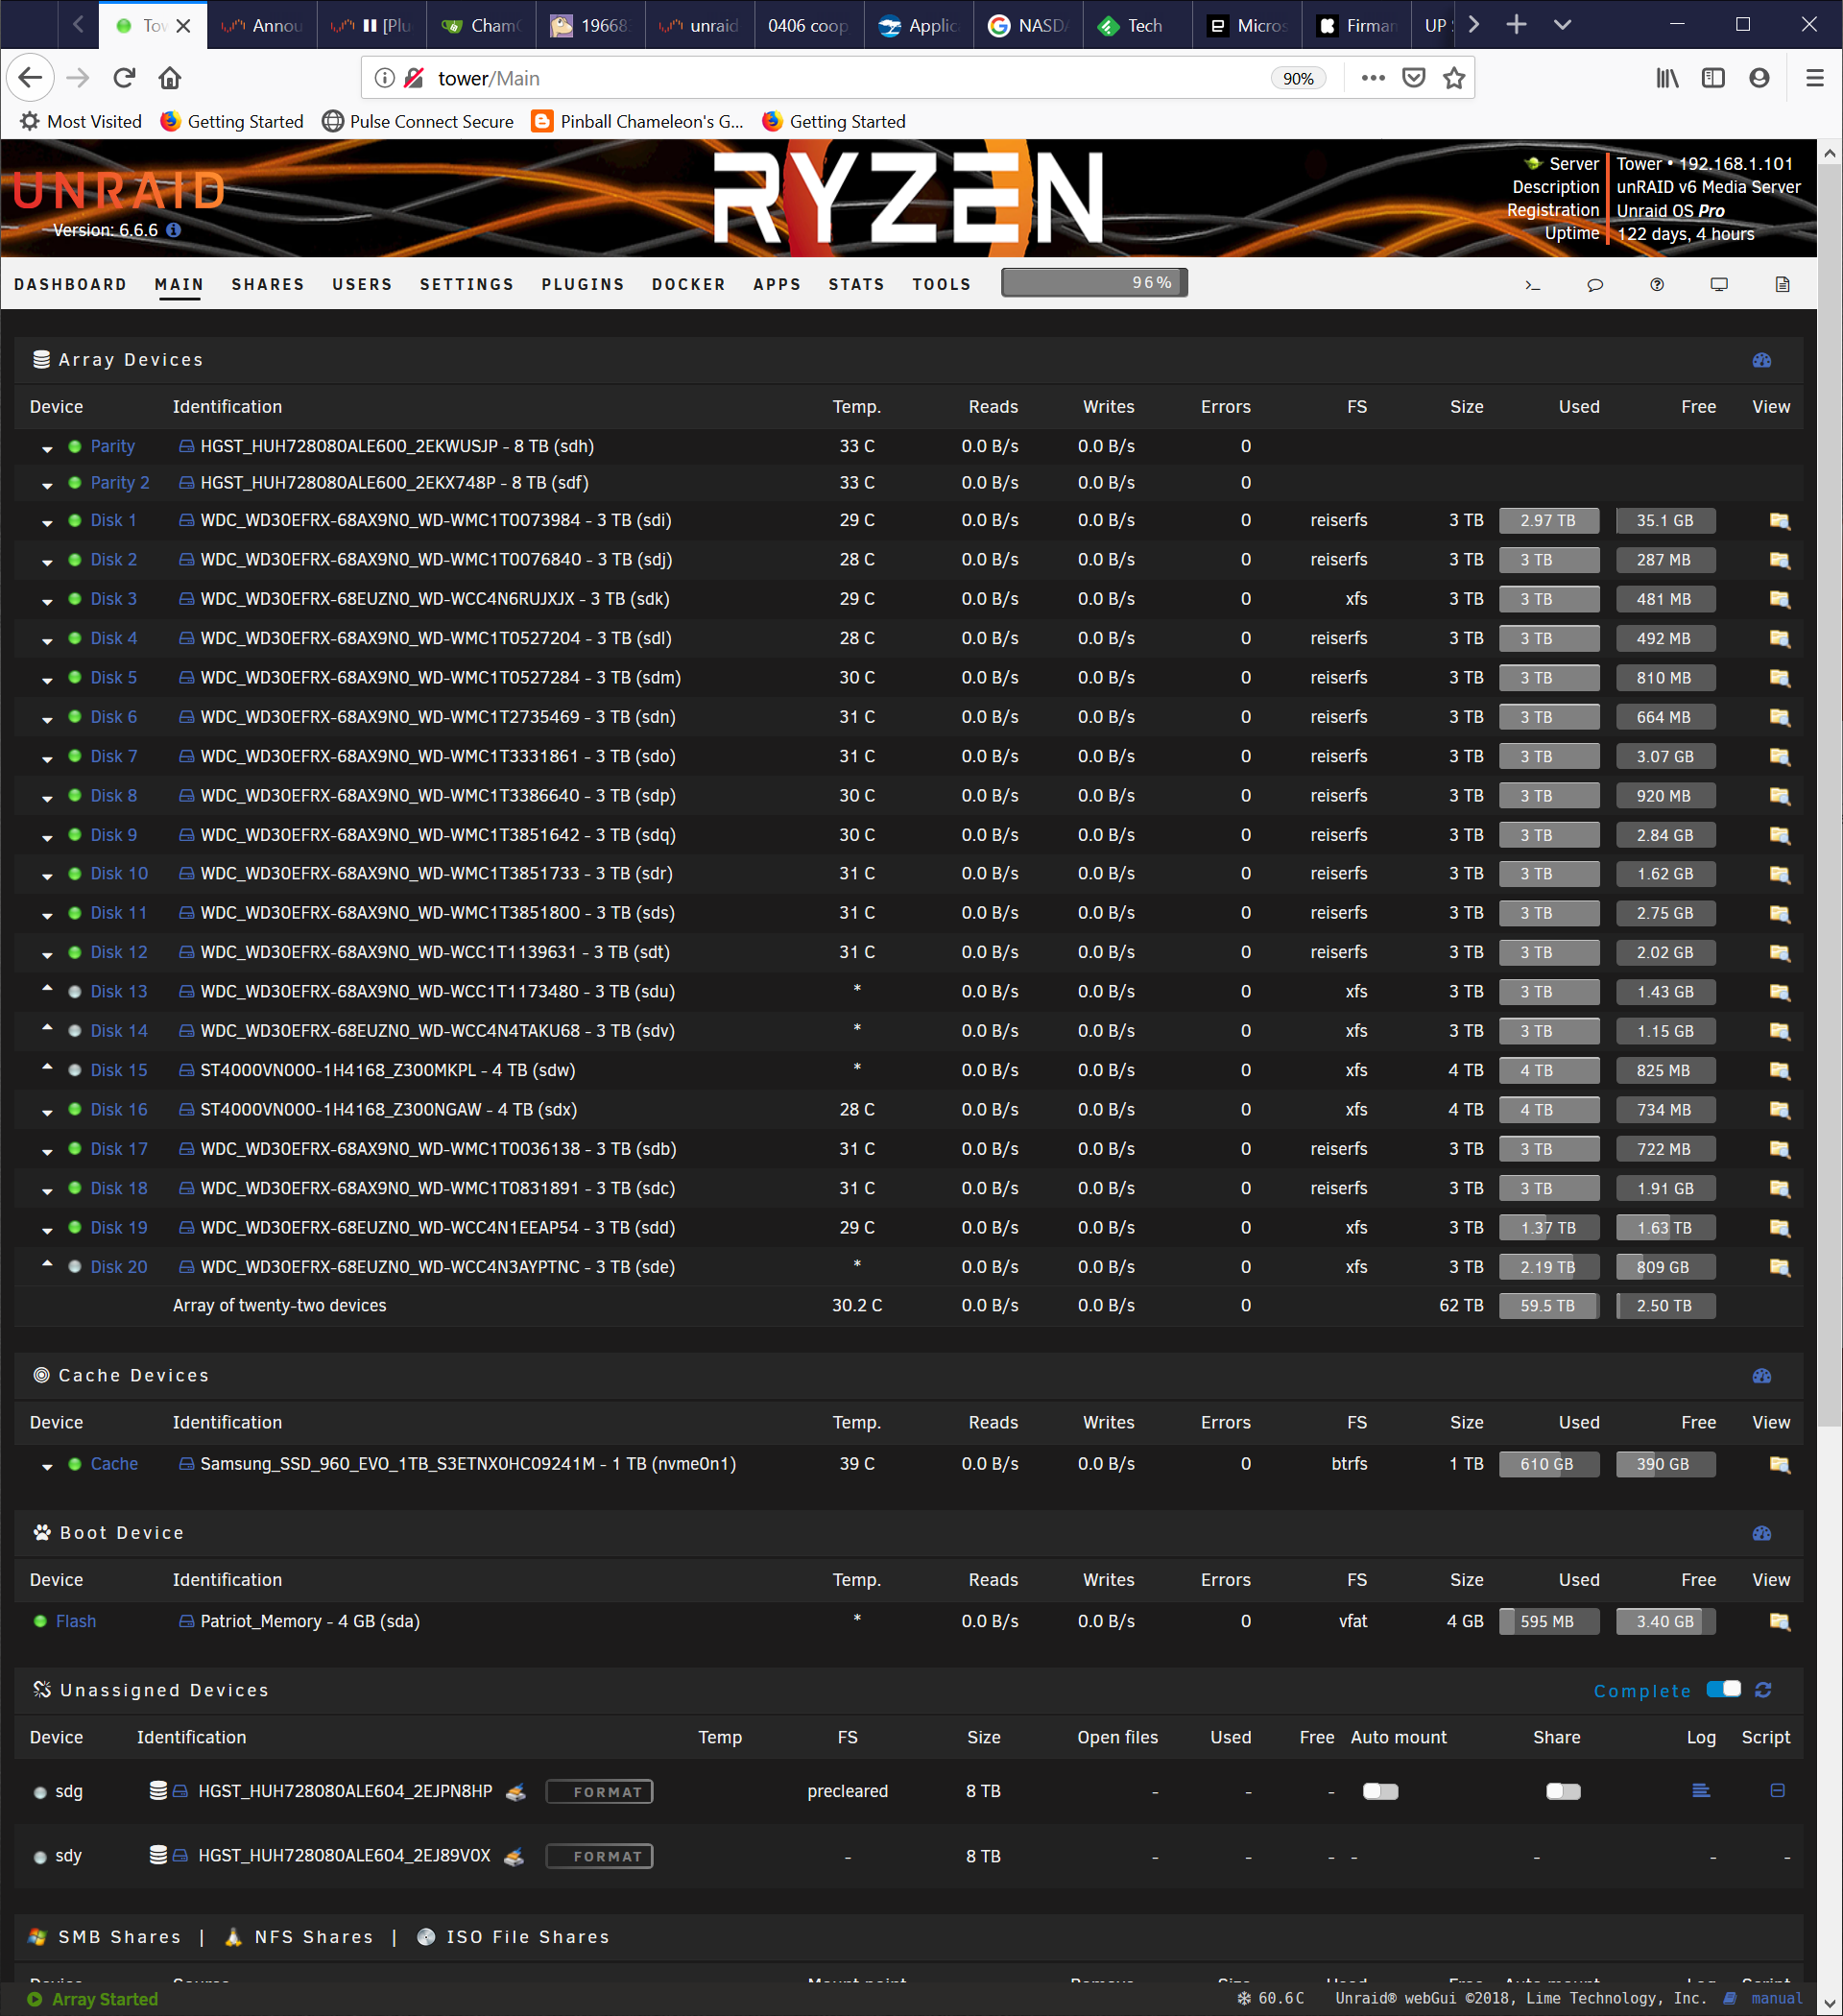This screenshot has width=1843, height=2016.
Task: Open the SHARES menu
Action: (x=268, y=285)
